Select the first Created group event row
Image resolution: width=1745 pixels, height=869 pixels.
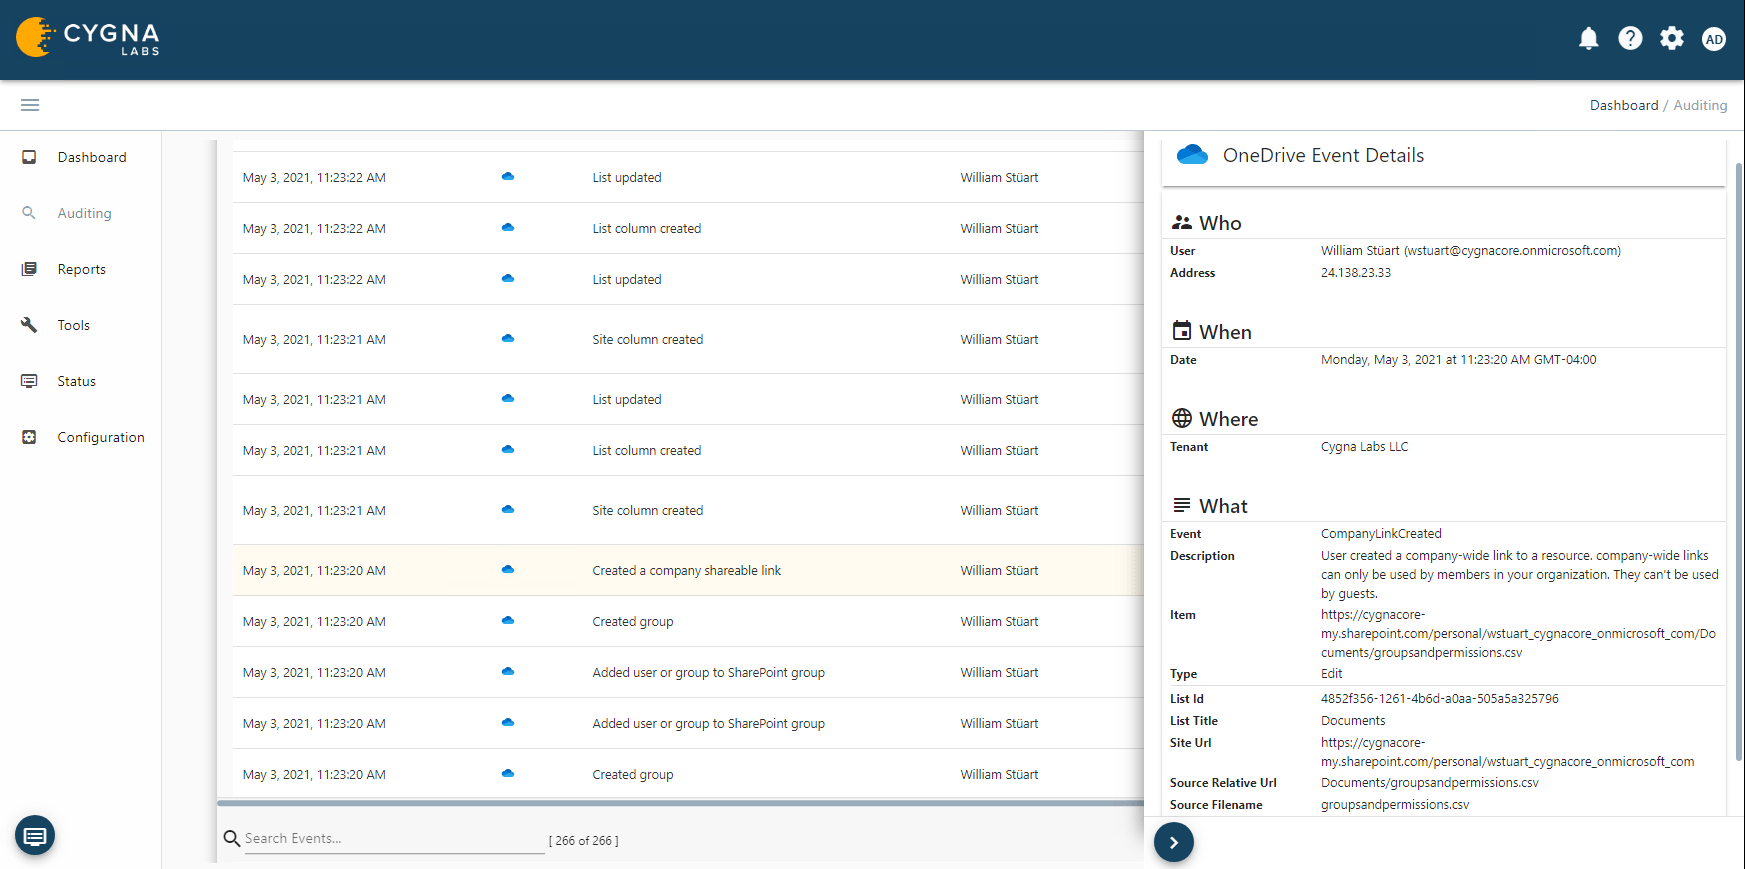coord(632,622)
